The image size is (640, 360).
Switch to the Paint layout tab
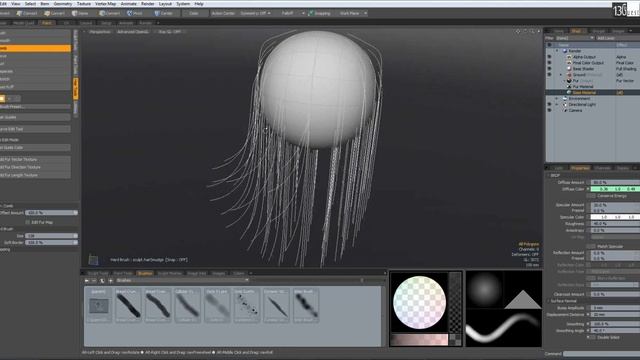point(47,23)
